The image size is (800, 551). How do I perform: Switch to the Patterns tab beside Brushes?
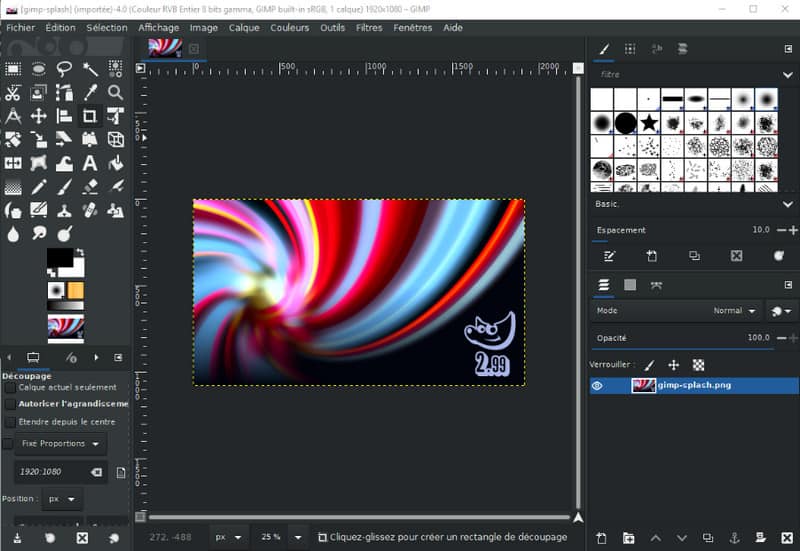point(630,49)
